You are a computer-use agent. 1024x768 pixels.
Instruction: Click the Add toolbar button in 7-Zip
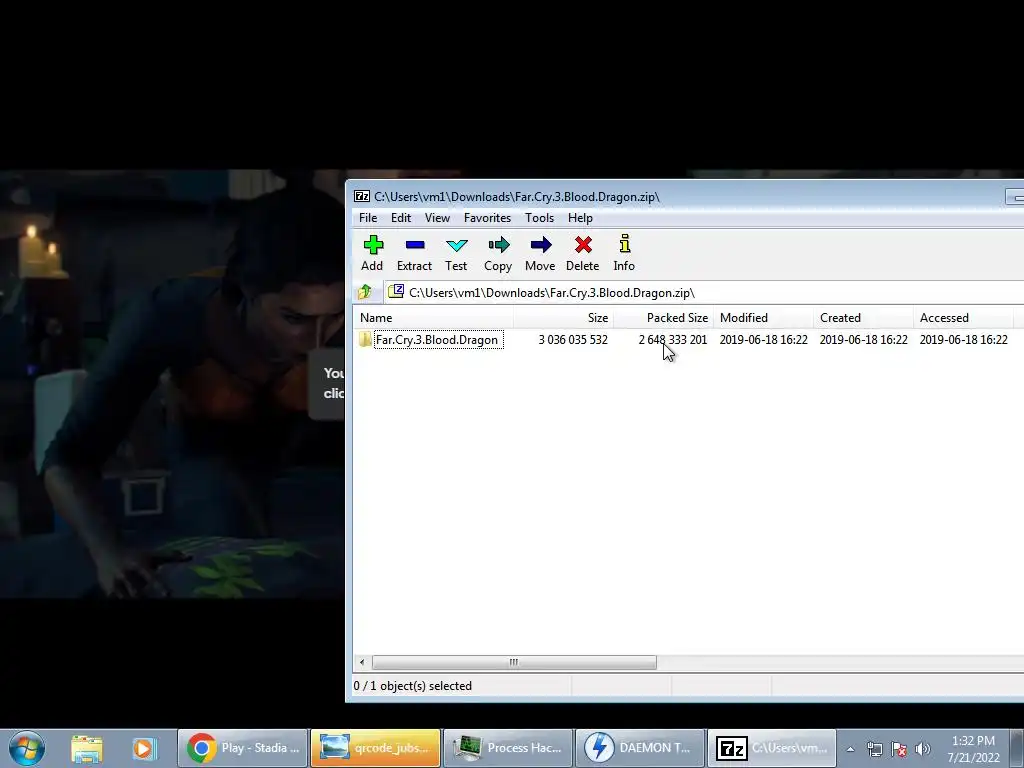click(x=372, y=253)
